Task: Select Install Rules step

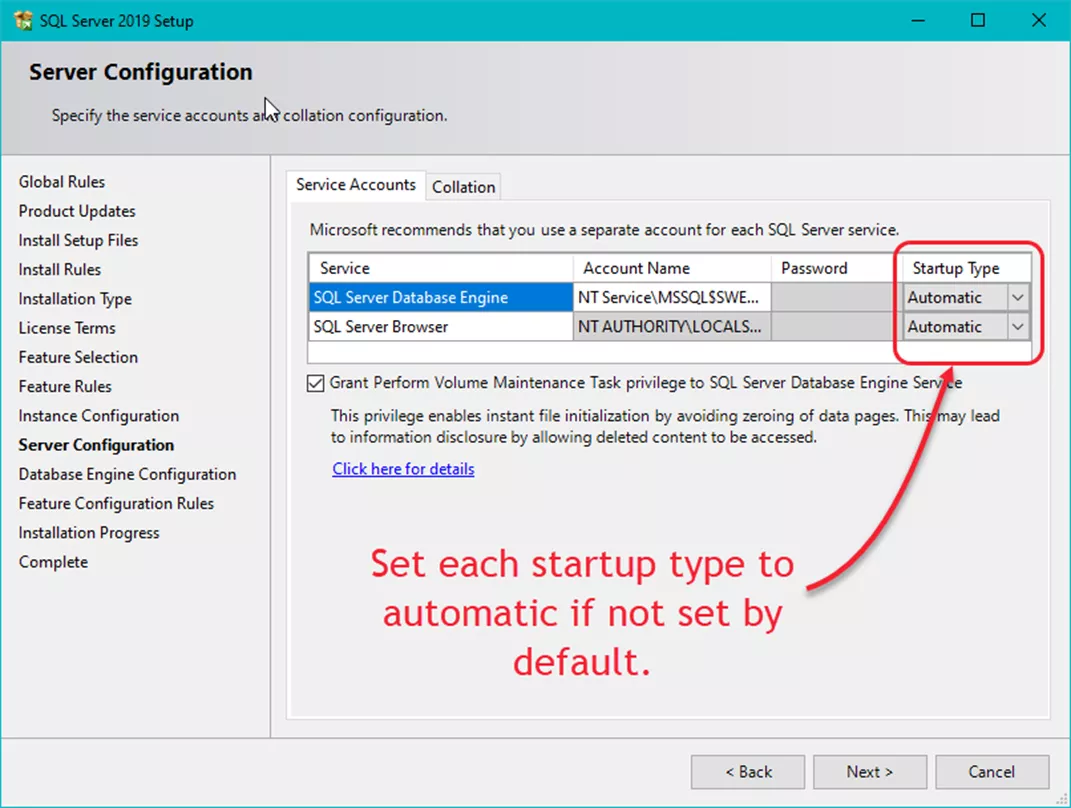Action: click(x=59, y=270)
